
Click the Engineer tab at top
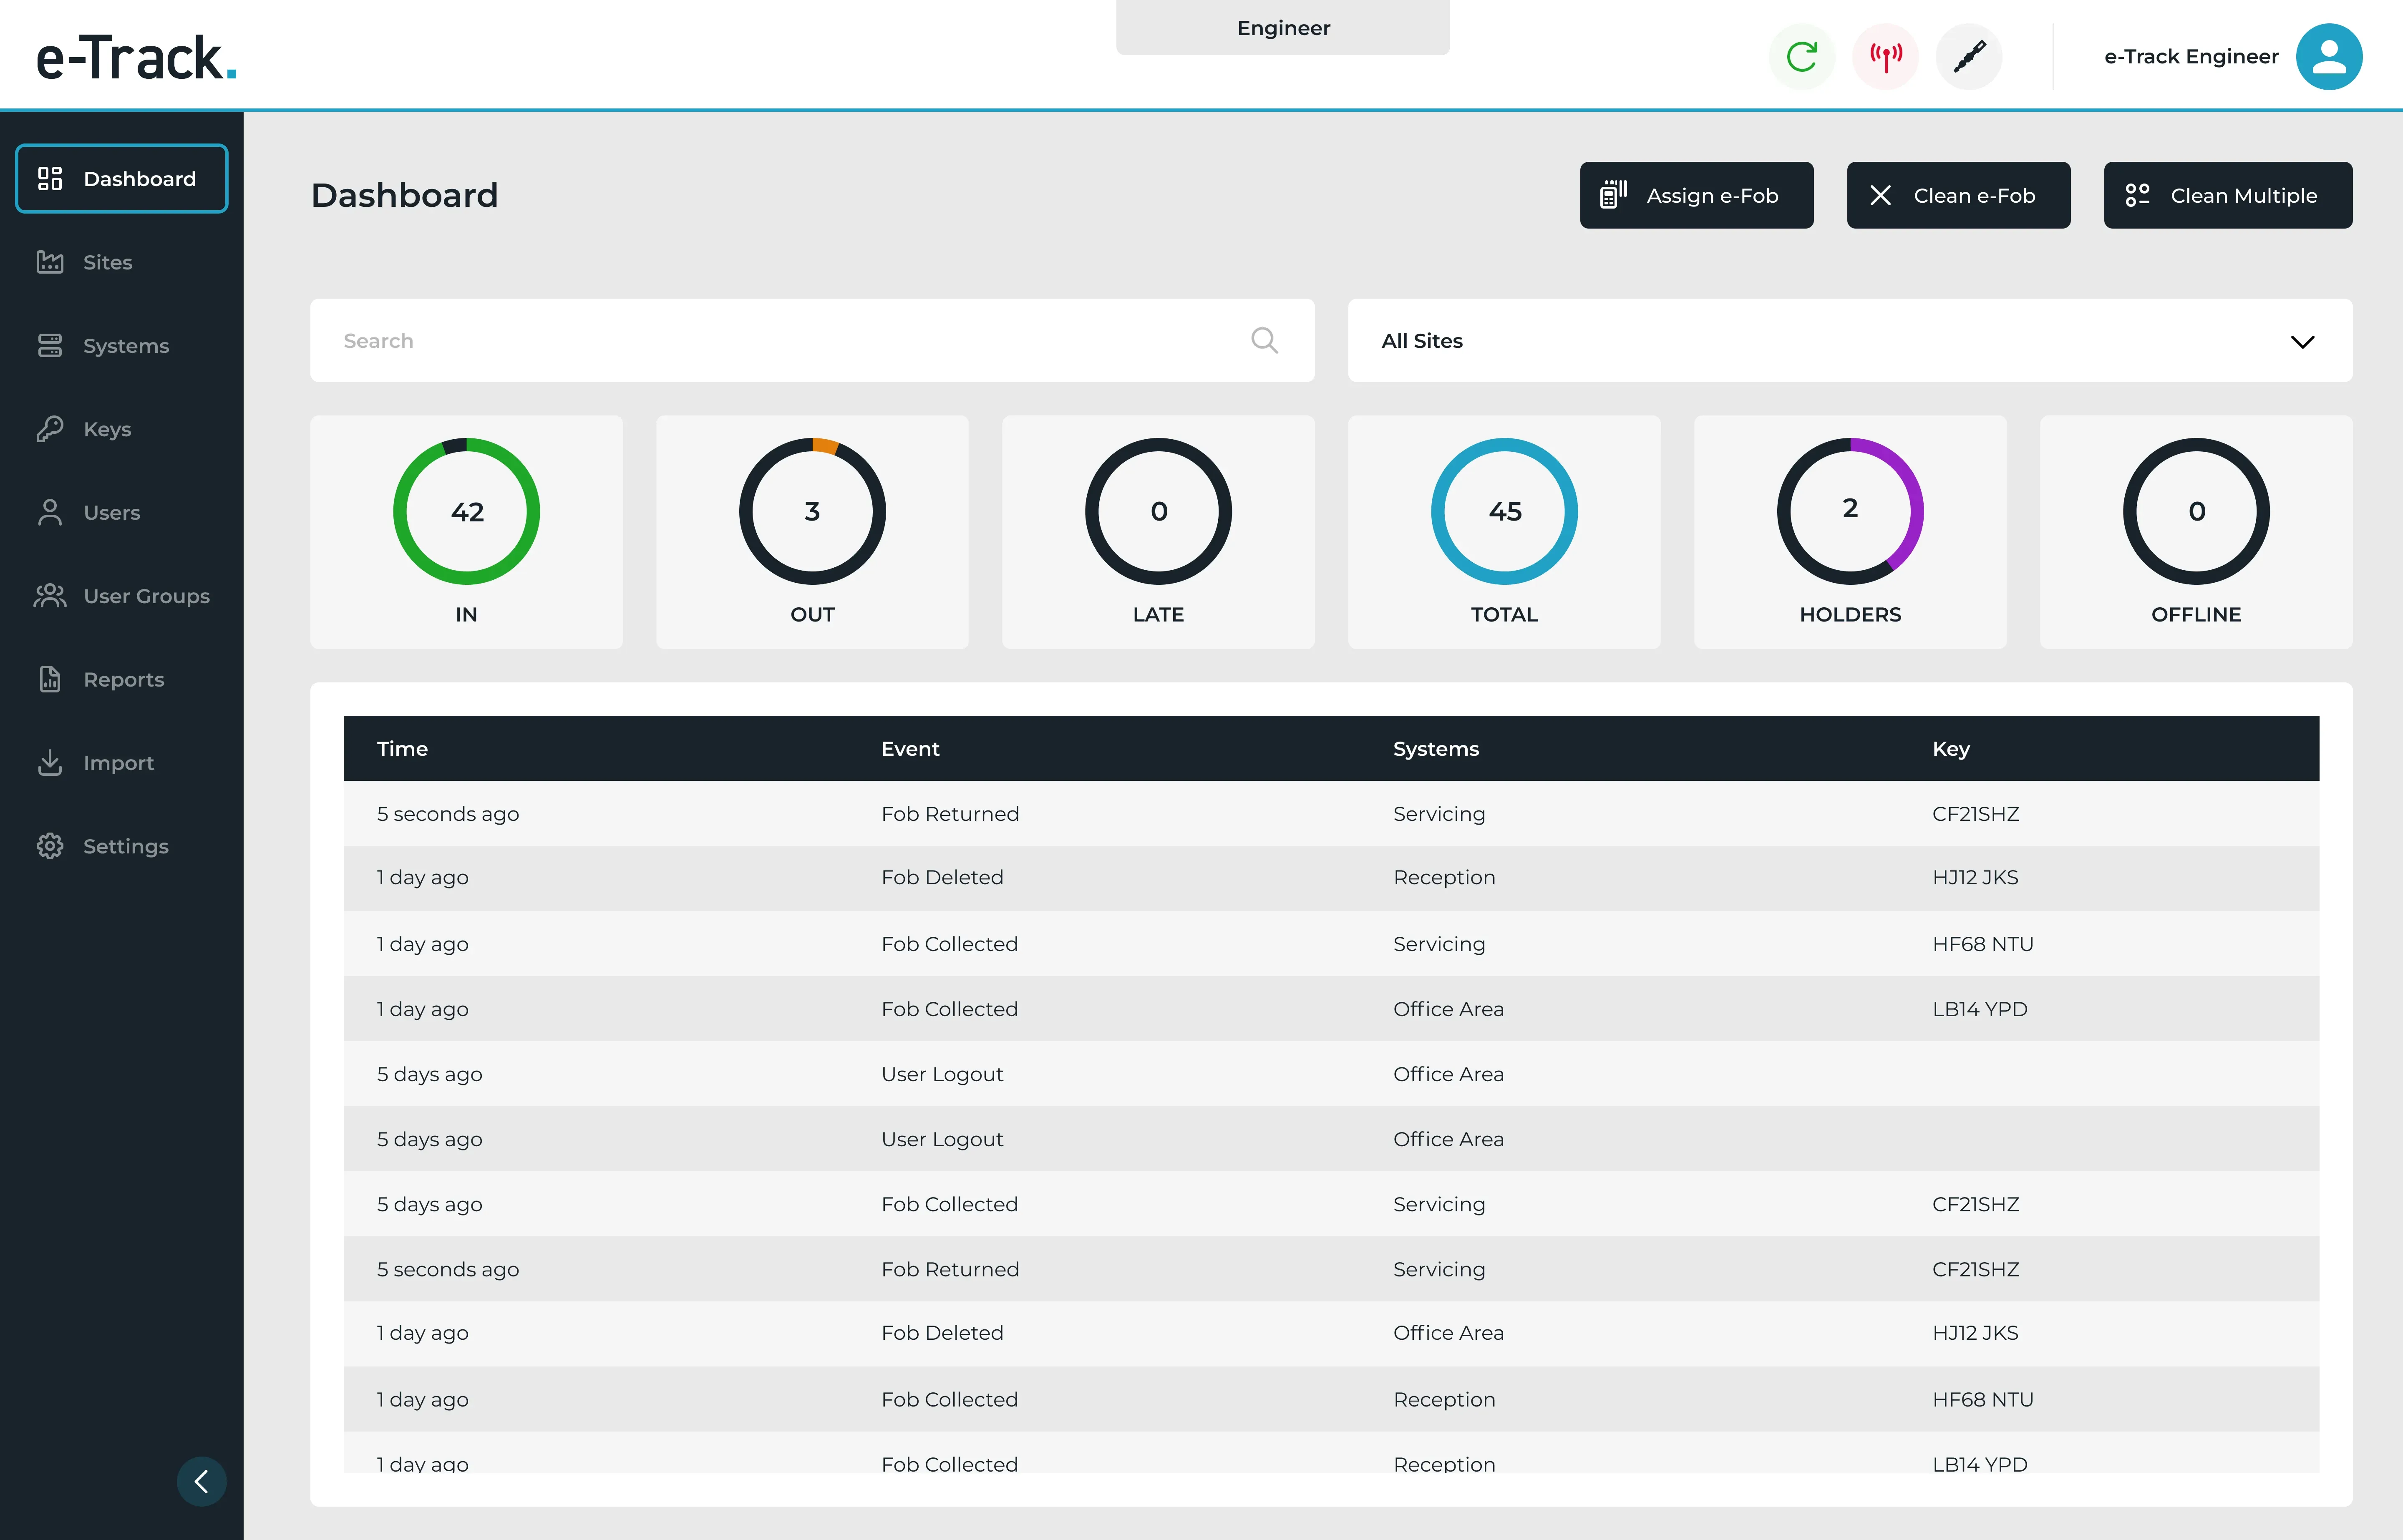tap(1283, 27)
